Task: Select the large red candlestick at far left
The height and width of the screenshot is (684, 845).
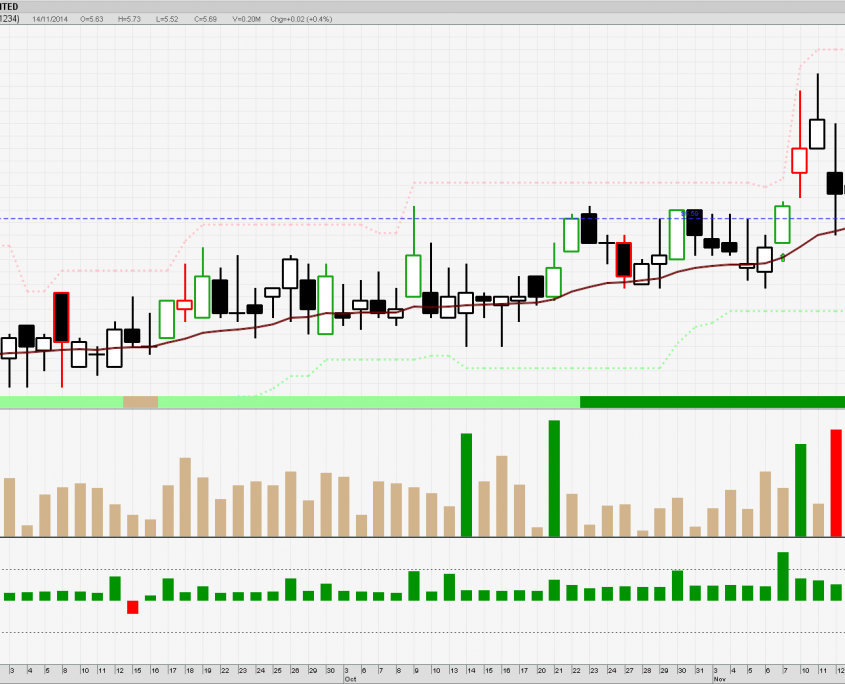Action: click(62, 317)
